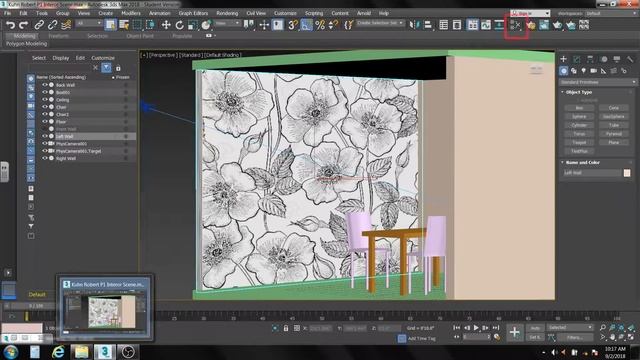Screen dimensions: 640x360
Task: Click the Plane primitive button
Action: [613, 142]
